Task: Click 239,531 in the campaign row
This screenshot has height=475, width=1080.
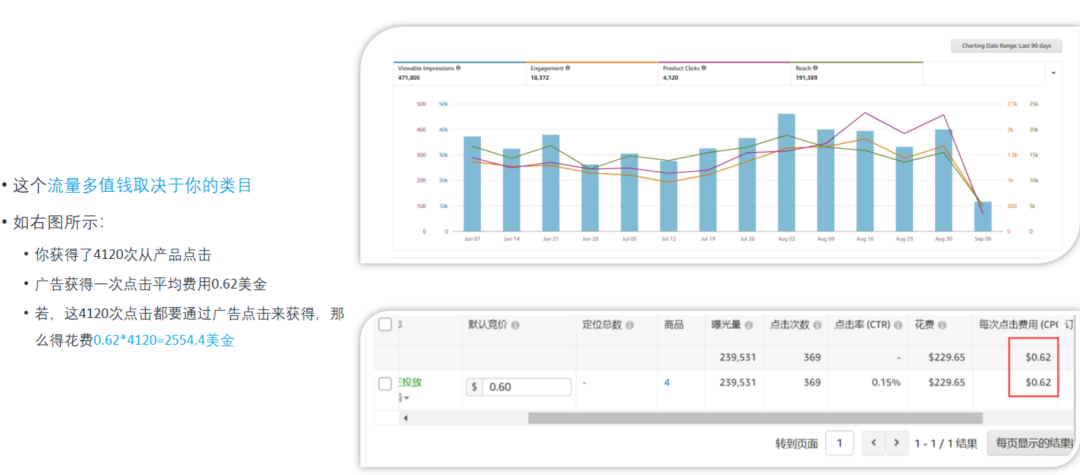Action: click(738, 382)
